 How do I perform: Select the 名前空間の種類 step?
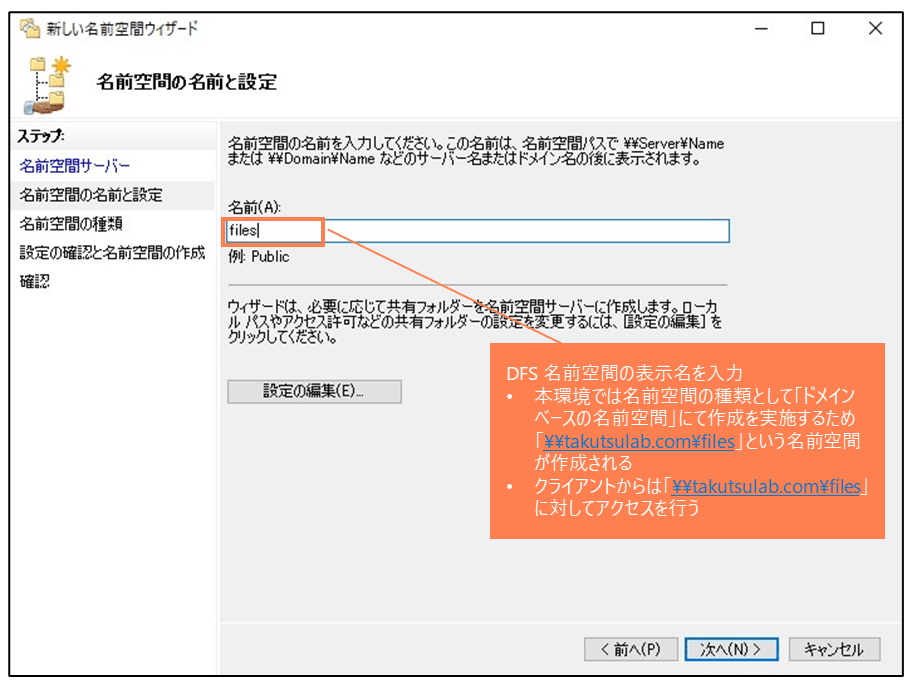pyautogui.click(x=71, y=224)
